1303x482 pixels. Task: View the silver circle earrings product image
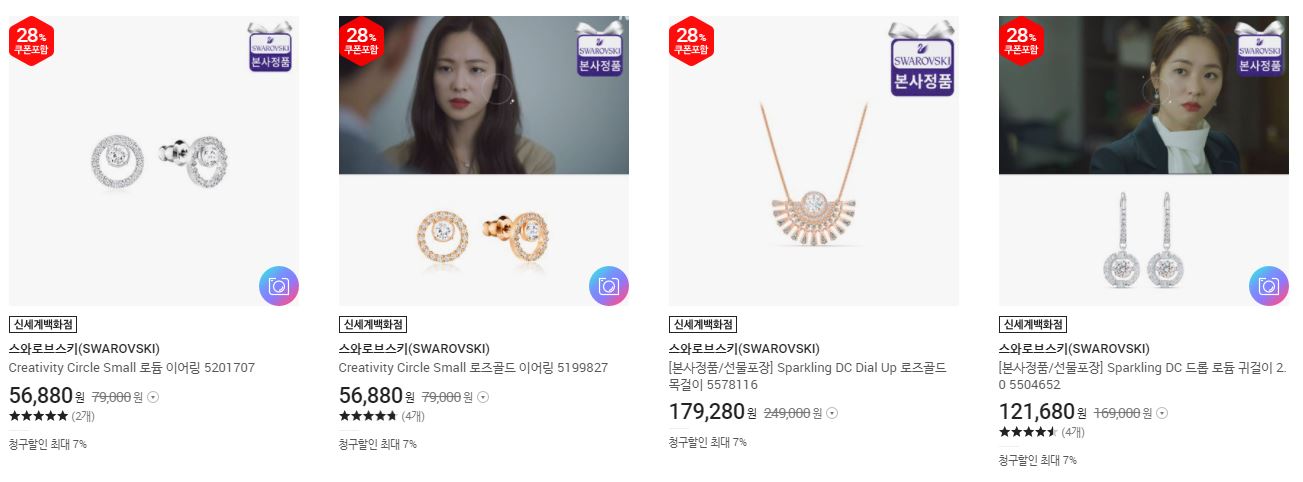point(154,161)
